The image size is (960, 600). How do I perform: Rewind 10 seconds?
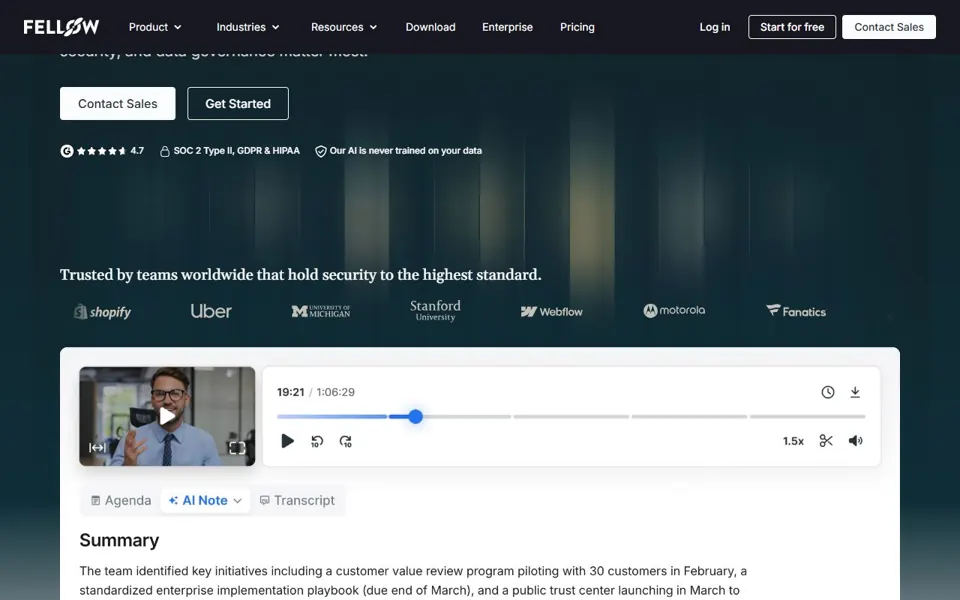point(317,441)
